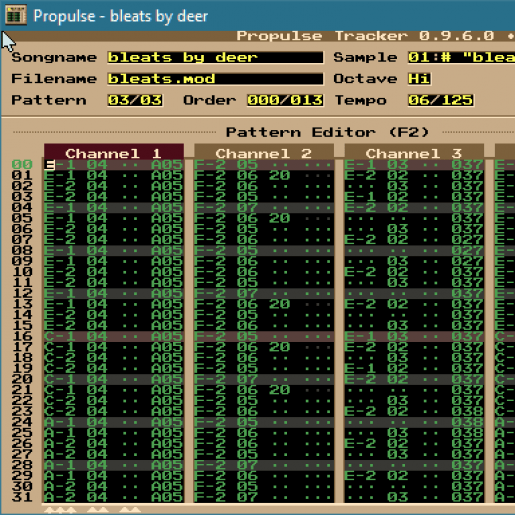The width and height of the screenshot is (515, 515).
Task: Select the Order value 000/013
Action: tap(285, 100)
